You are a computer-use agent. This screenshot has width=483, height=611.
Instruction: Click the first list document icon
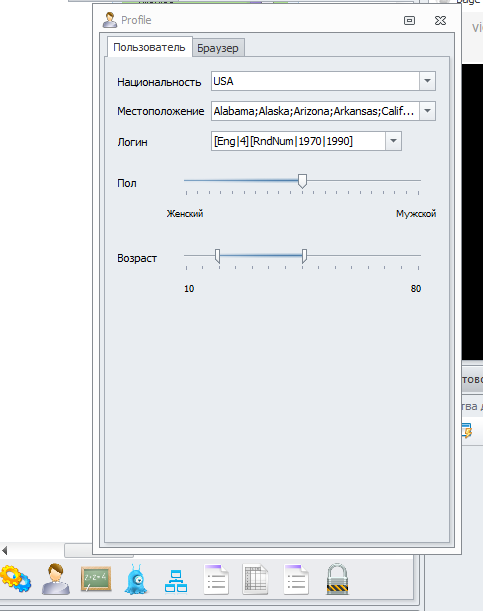[216, 579]
